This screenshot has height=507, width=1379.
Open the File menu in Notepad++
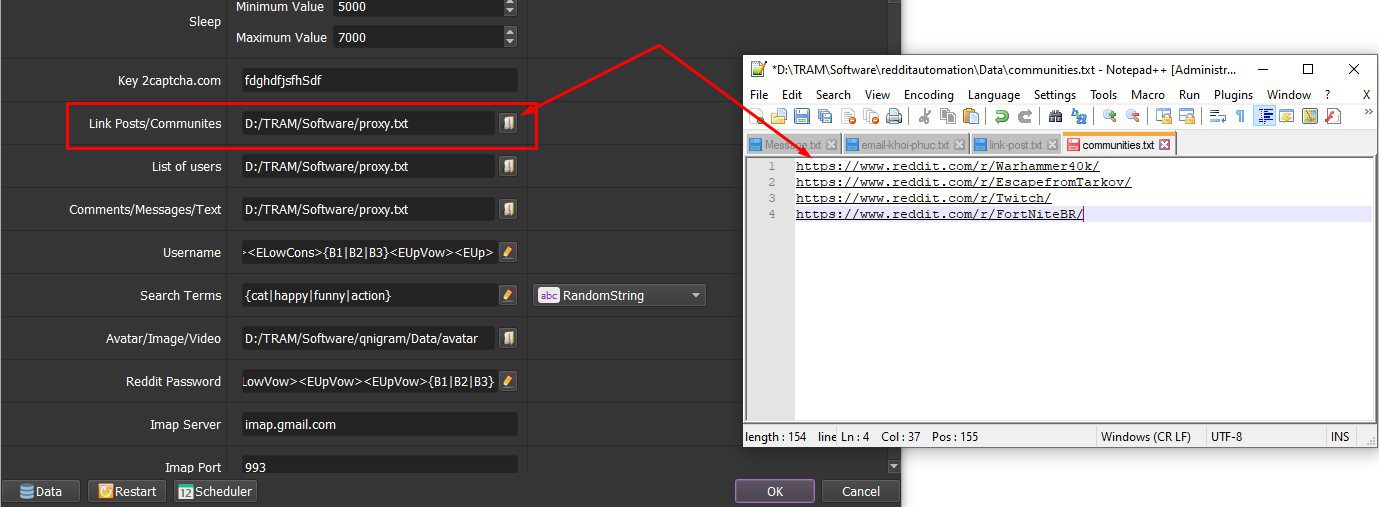759,94
